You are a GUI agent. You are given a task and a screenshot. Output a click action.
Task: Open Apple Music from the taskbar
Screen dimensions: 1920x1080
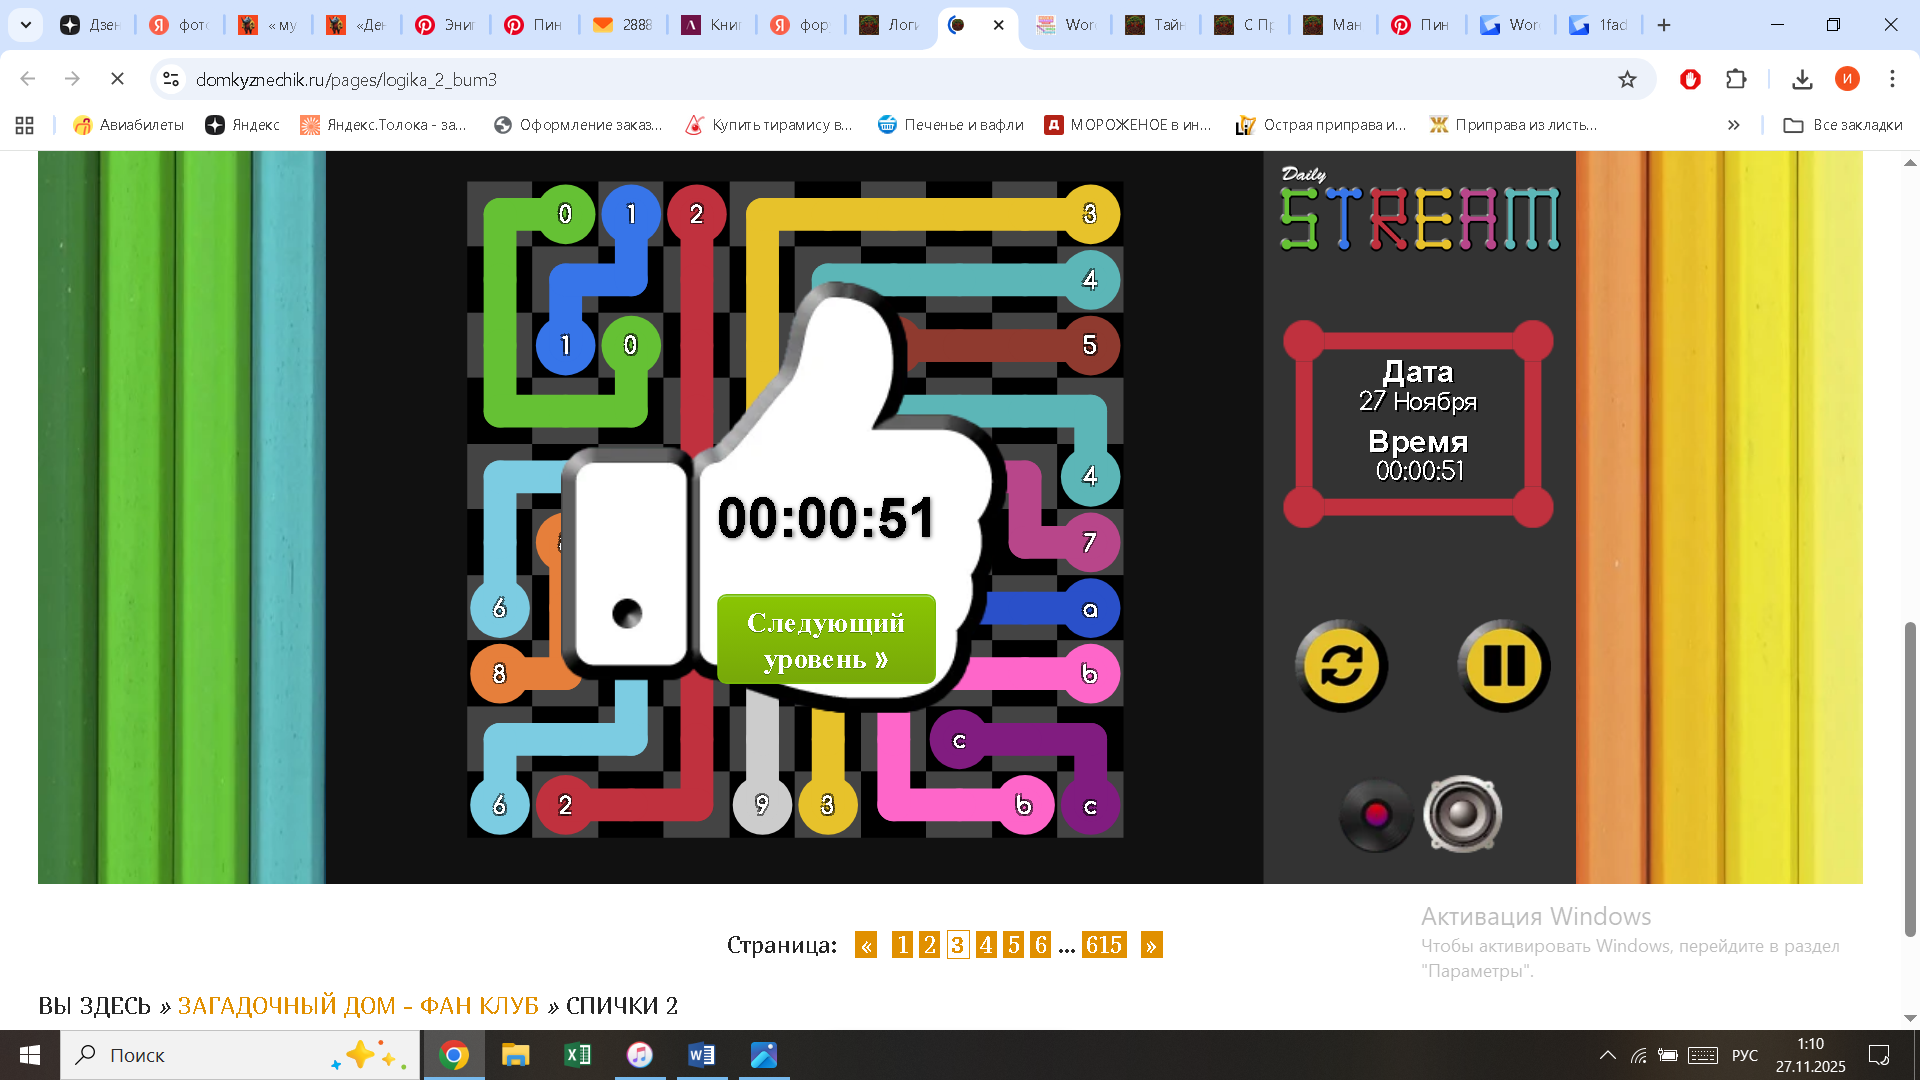click(x=640, y=1055)
